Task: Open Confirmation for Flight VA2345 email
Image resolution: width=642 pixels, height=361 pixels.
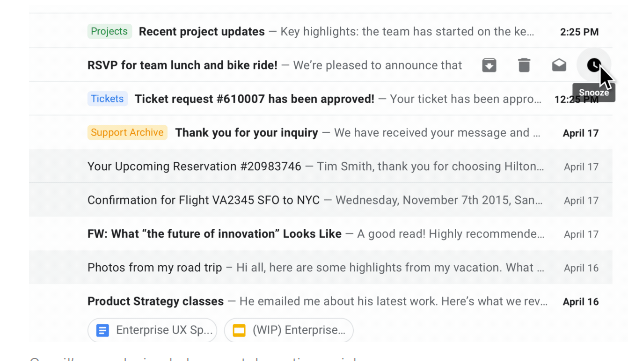Action: coord(321,200)
